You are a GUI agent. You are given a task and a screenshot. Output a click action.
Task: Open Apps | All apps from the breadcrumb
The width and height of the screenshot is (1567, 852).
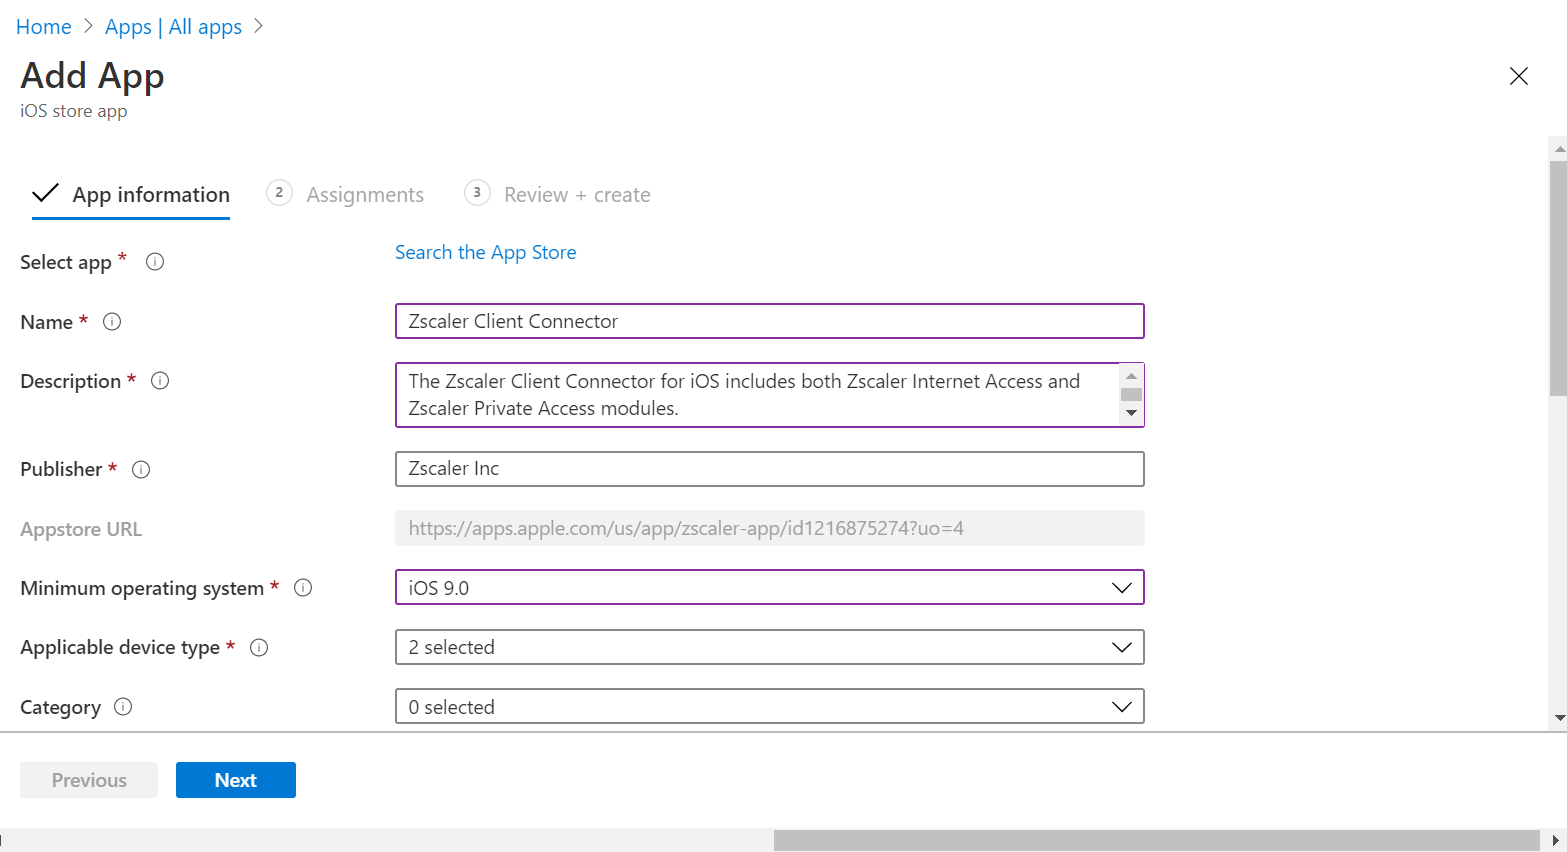coord(172,26)
